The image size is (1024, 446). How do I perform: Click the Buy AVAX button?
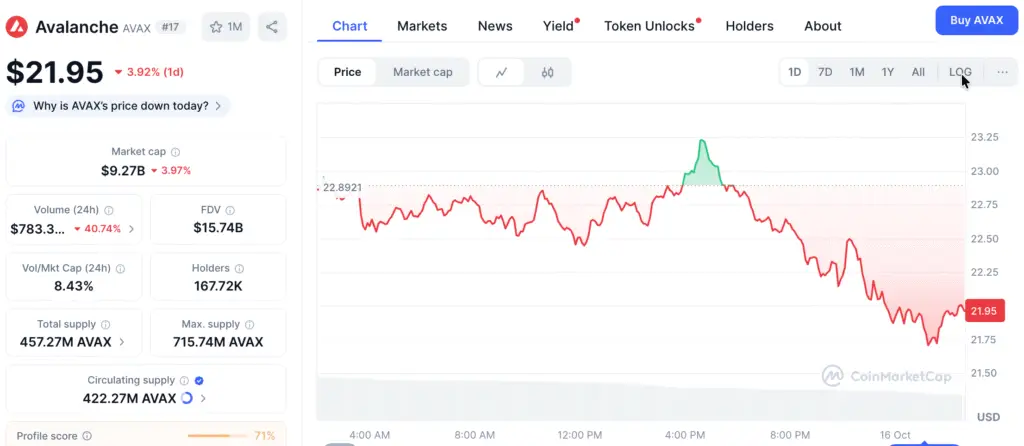point(976,20)
